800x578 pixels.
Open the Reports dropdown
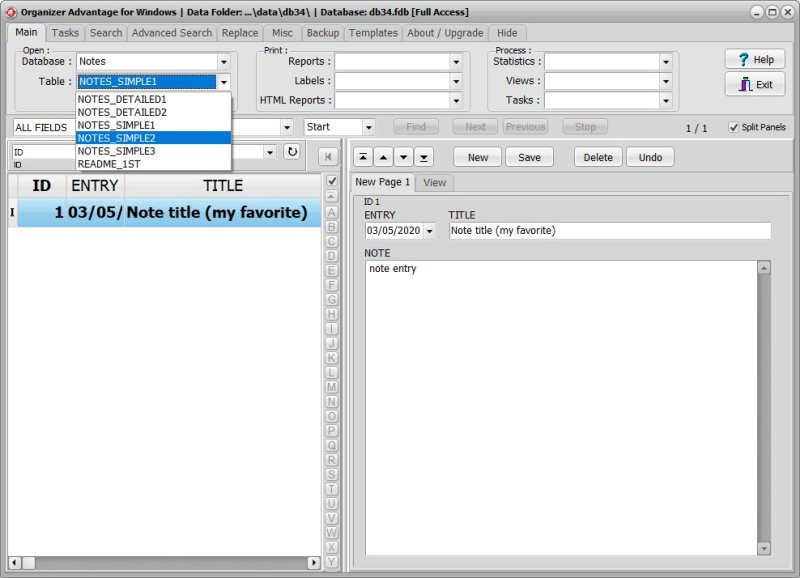[x=456, y=62]
